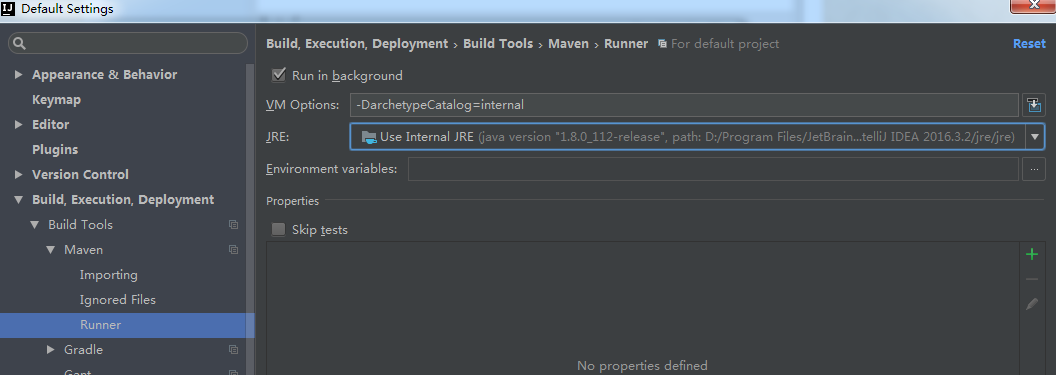Click the pencil edit property icon
This screenshot has width=1056, height=375.
[1031, 304]
